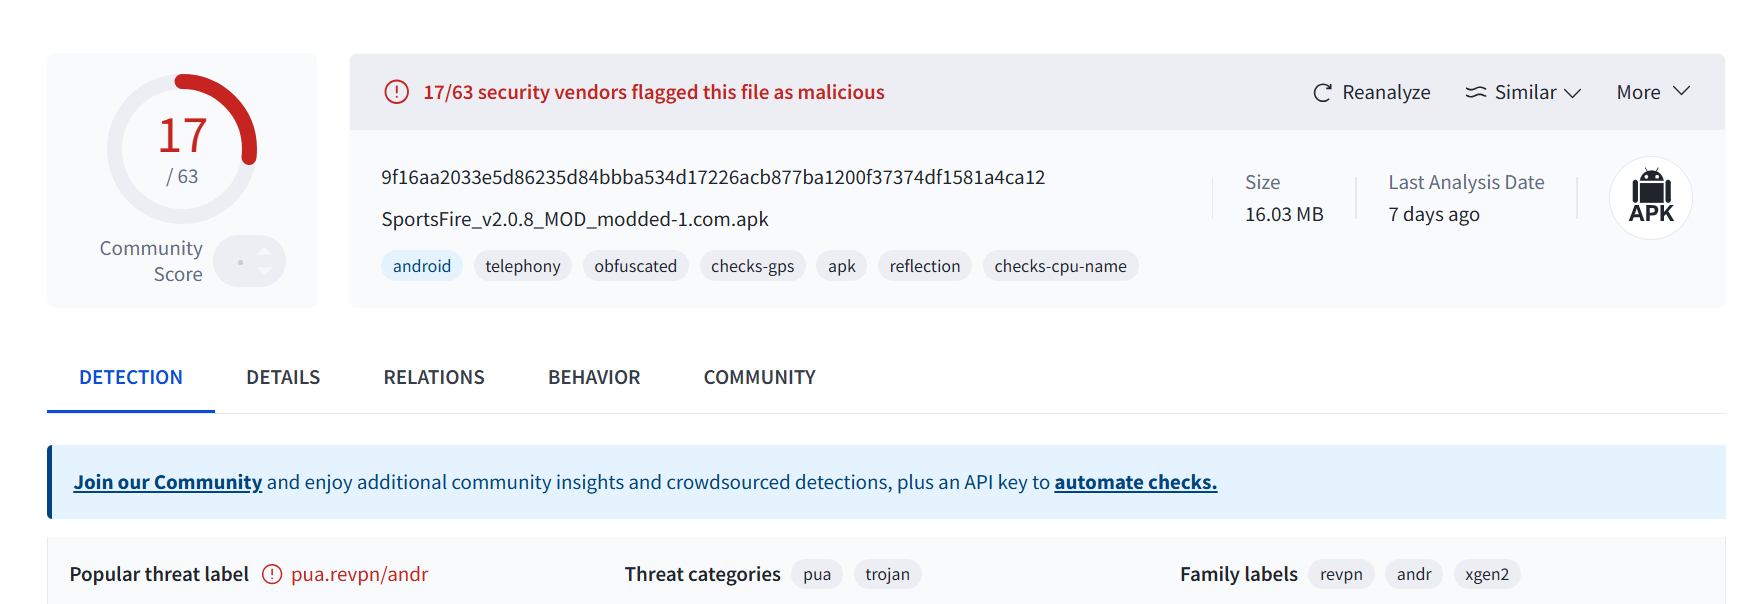This screenshot has height=604, width=1743.
Task: Click the revpn family label chip
Action: point(1341,574)
